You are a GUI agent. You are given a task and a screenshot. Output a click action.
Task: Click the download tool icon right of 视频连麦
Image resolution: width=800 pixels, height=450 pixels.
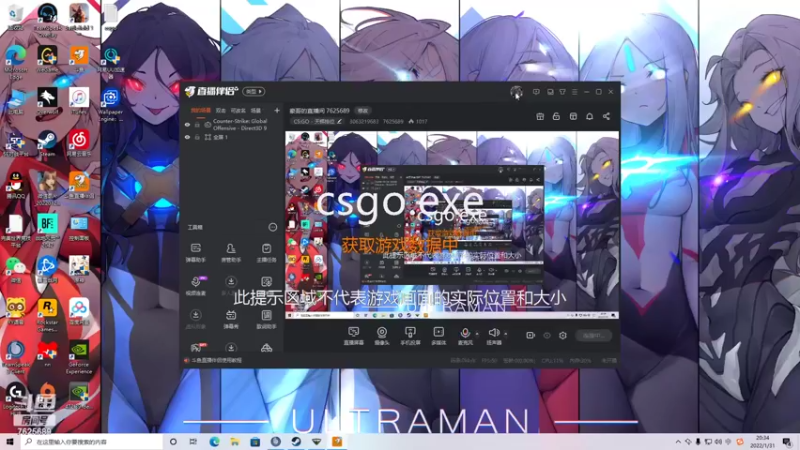click(x=231, y=284)
